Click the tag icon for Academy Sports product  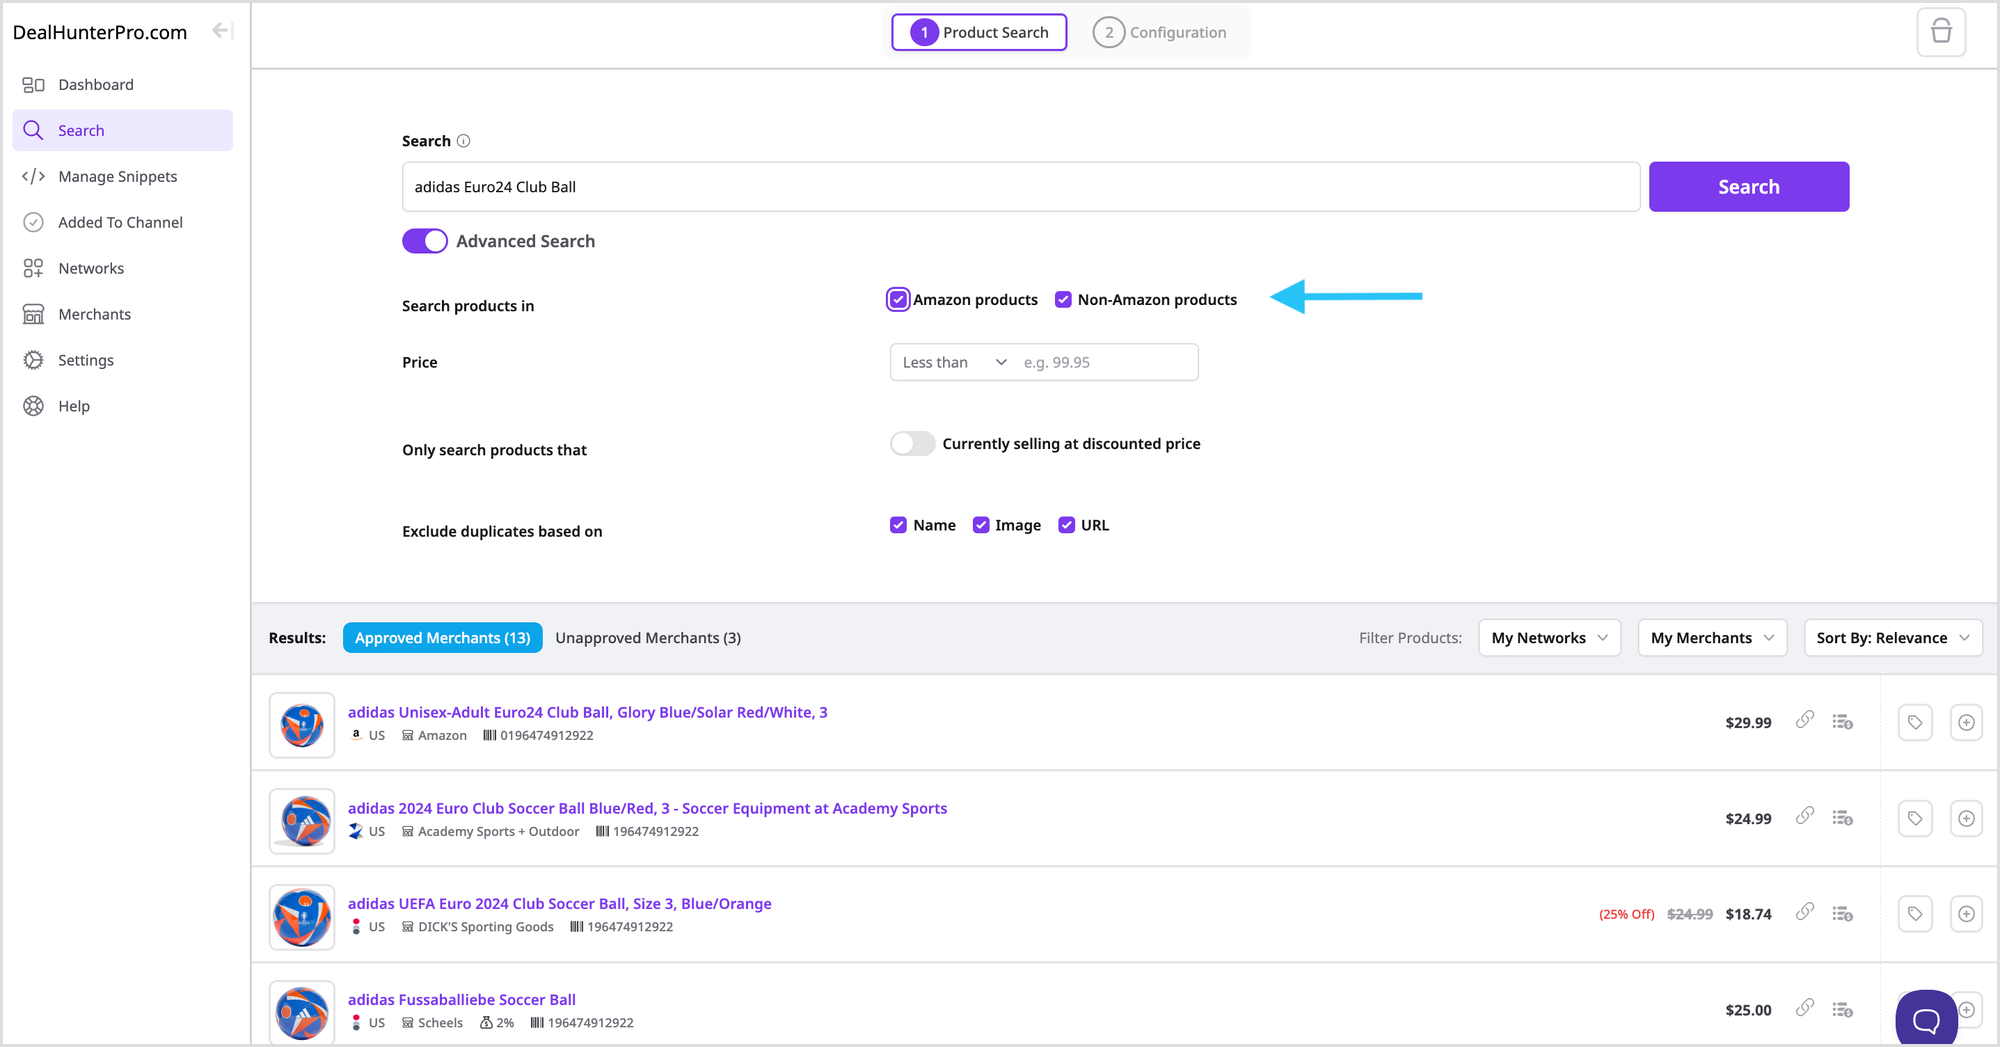click(x=1915, y=818)
